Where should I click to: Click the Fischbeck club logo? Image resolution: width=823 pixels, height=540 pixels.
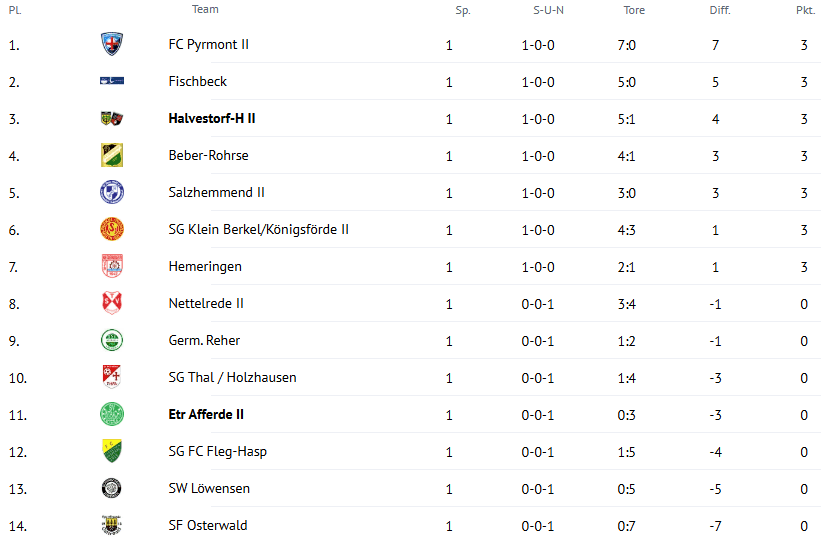[112, 81]
